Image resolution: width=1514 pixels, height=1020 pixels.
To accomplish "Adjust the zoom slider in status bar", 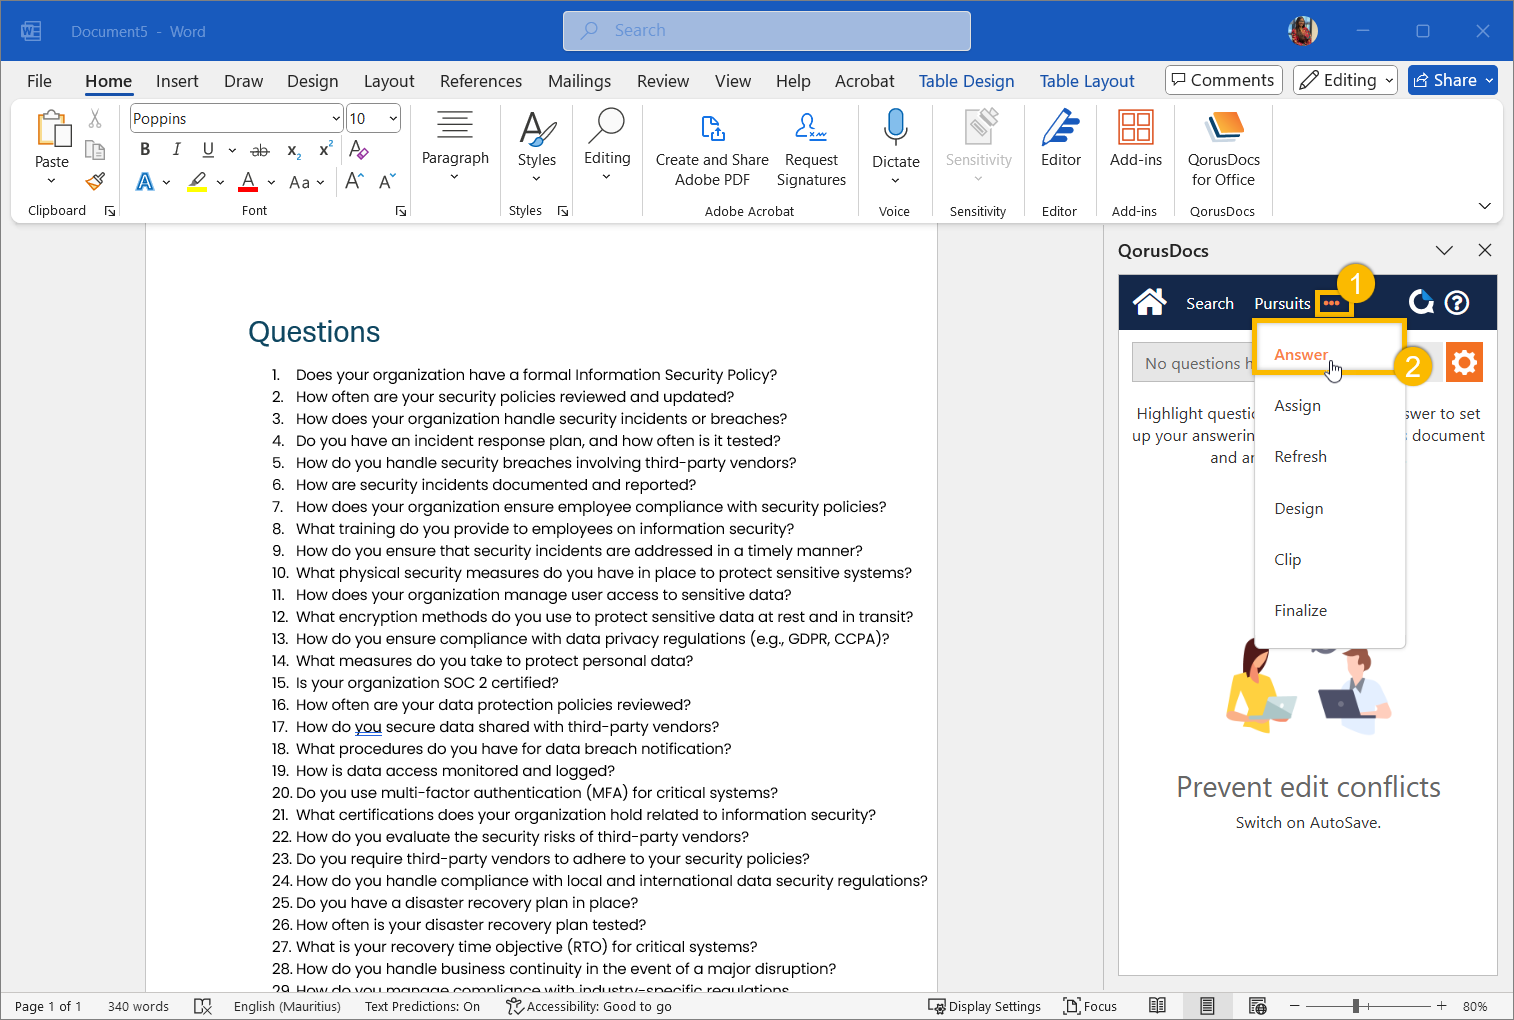I will coord(1356,1006).
